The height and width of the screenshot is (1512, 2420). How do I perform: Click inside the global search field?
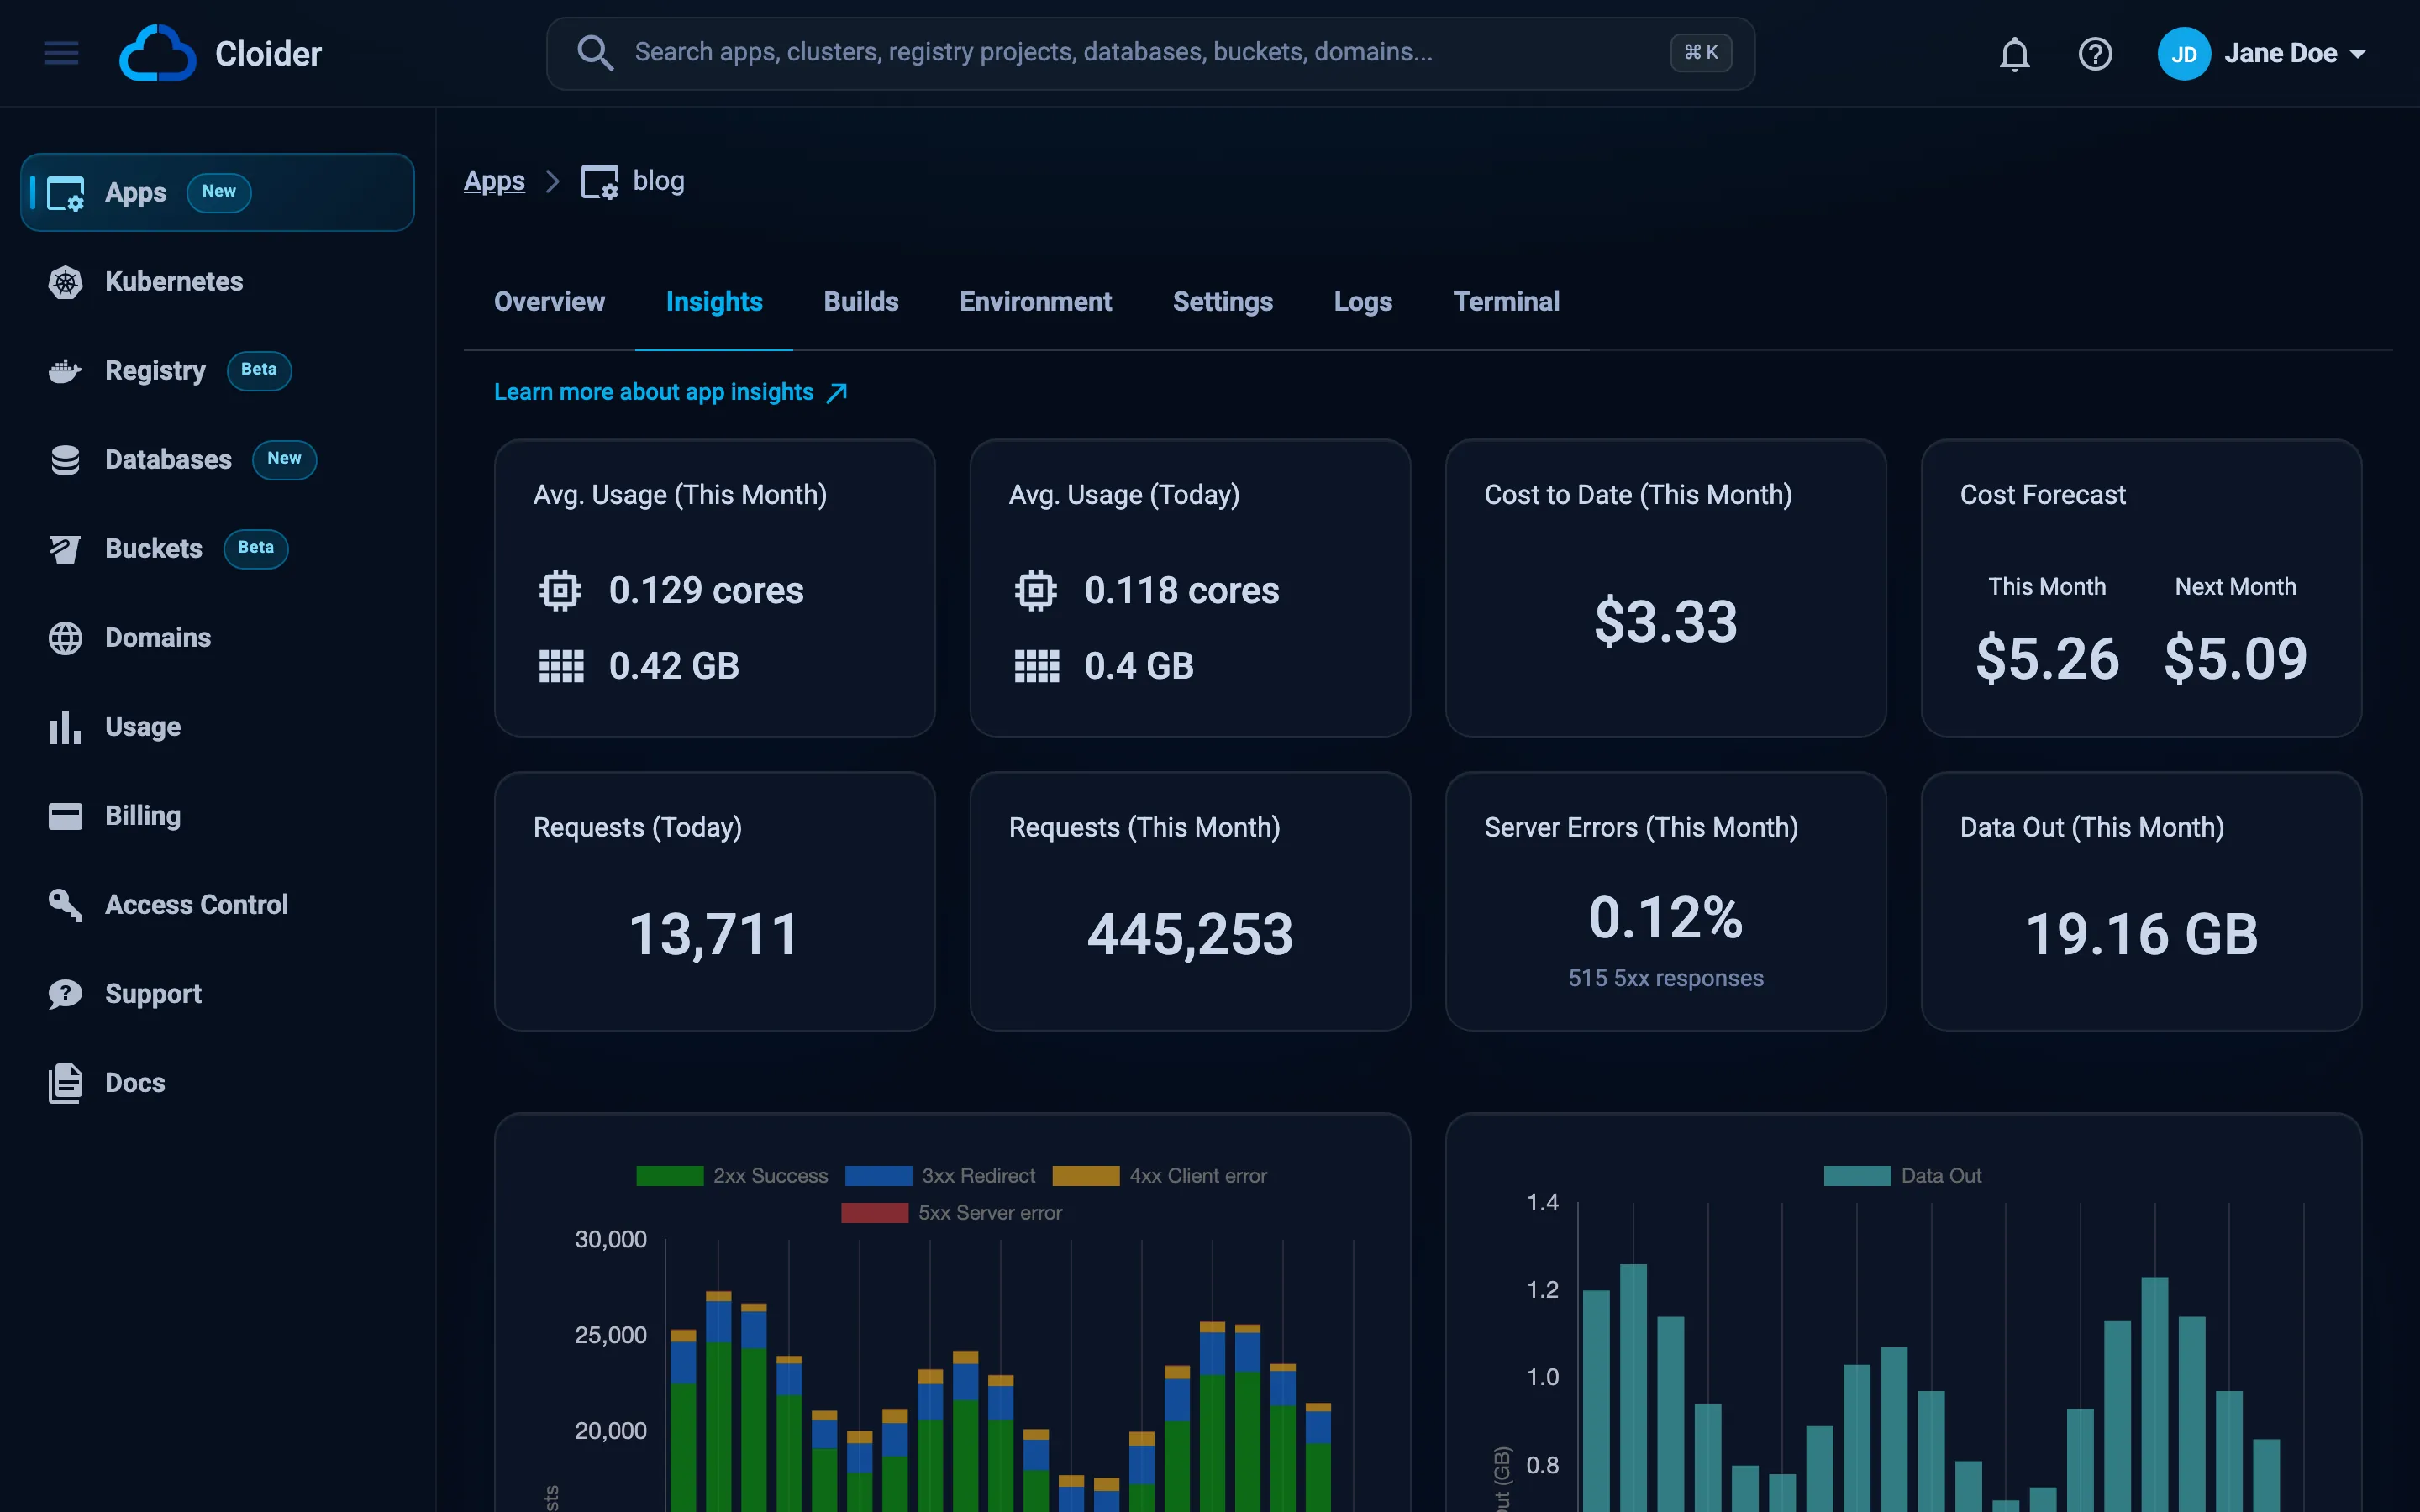pos(1150,53)
